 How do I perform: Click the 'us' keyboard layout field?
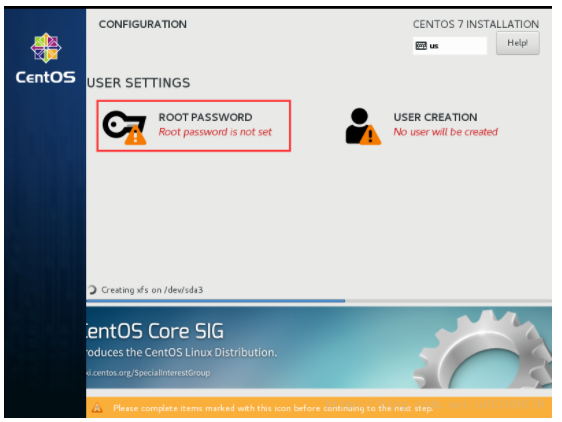[449, 46]
